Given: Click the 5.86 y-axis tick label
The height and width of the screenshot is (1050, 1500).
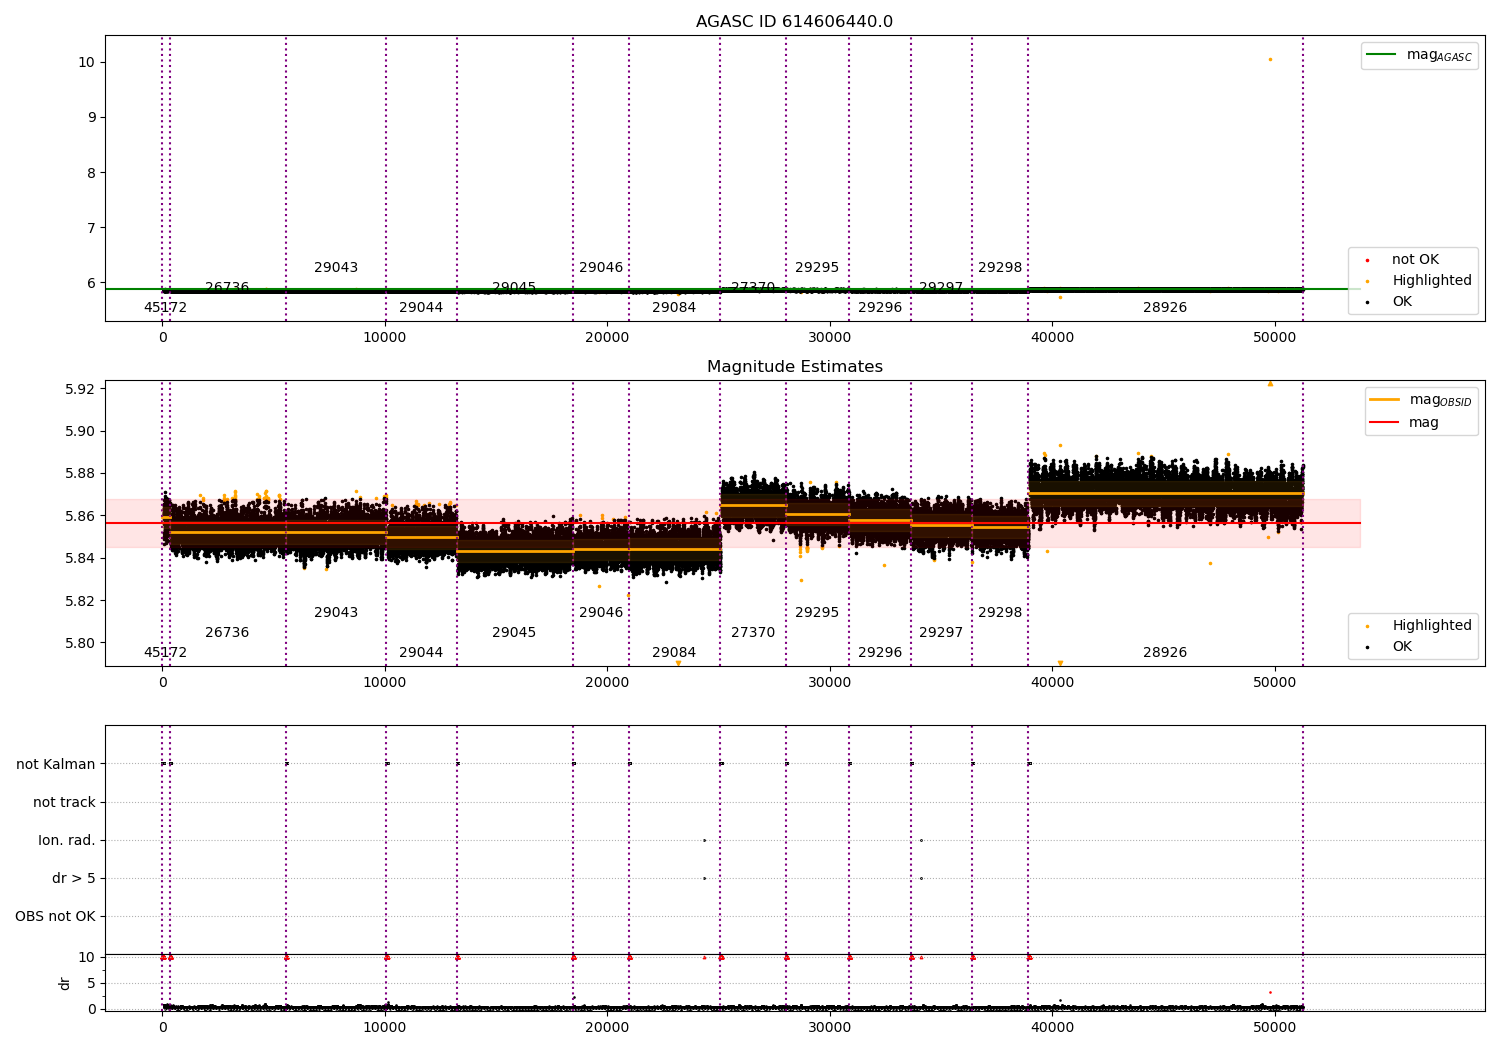Looking at the screenshot, I should [x=80, y=517].
